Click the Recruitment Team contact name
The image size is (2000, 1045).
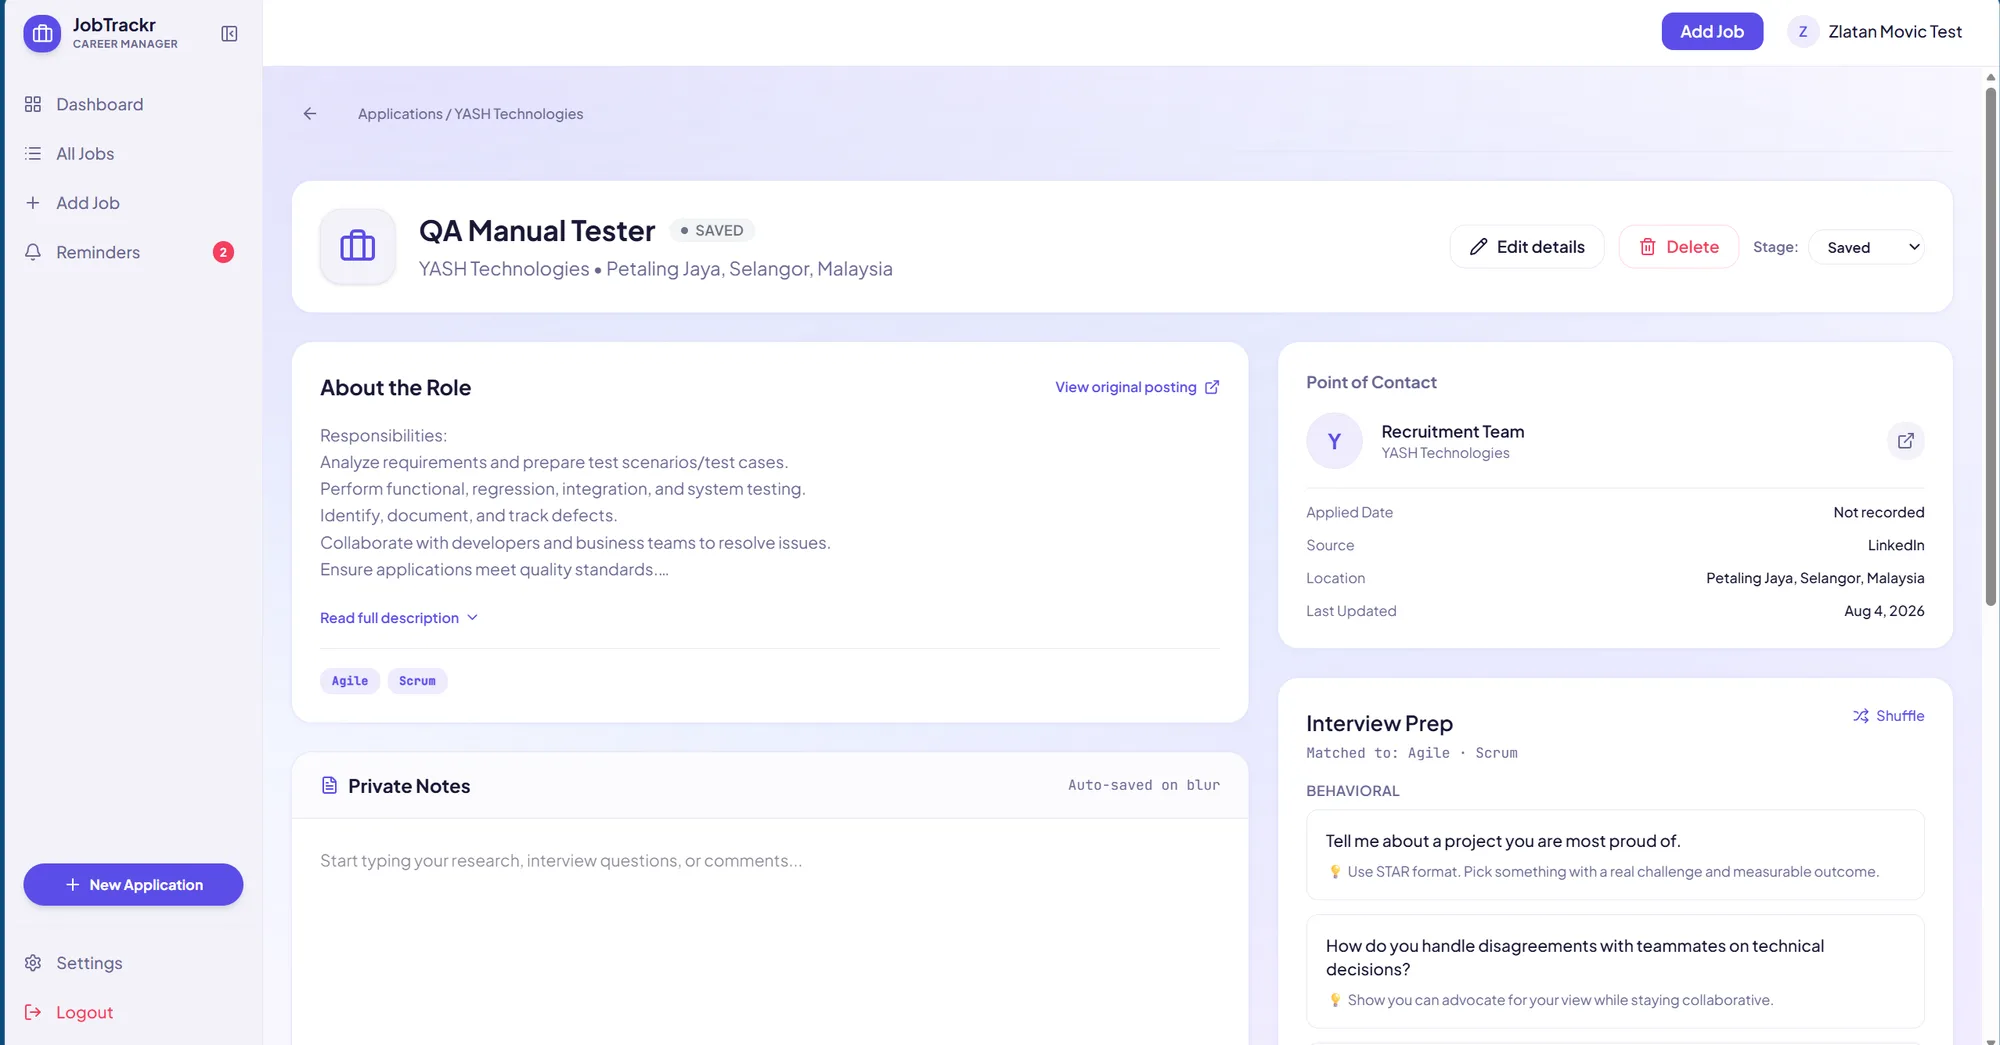point(1453,431)
